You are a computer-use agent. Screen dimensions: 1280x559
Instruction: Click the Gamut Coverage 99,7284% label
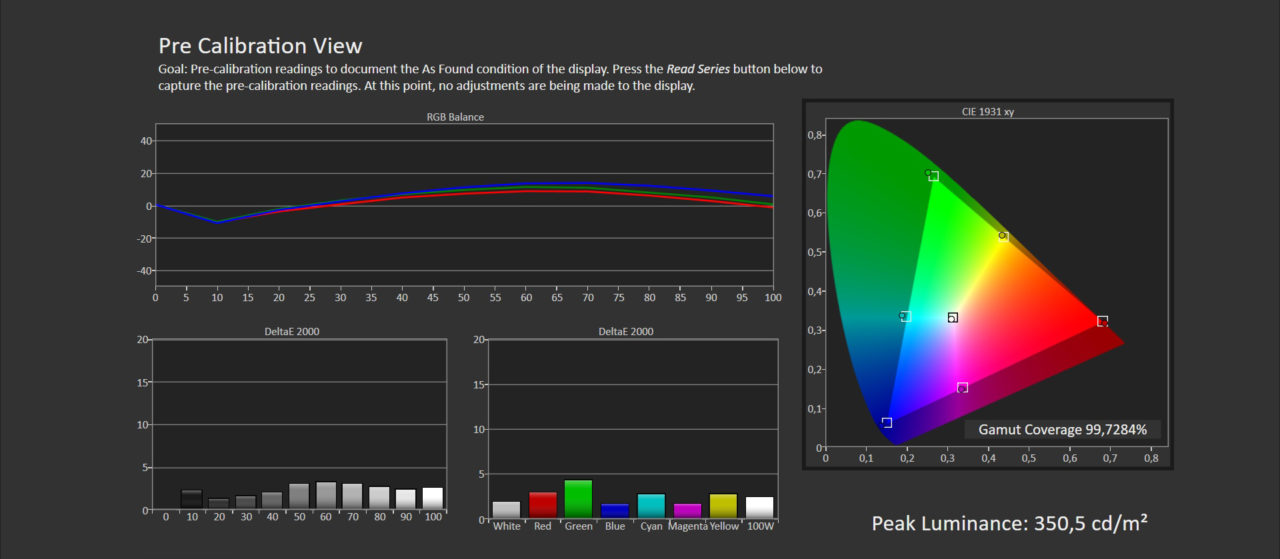1062,430
